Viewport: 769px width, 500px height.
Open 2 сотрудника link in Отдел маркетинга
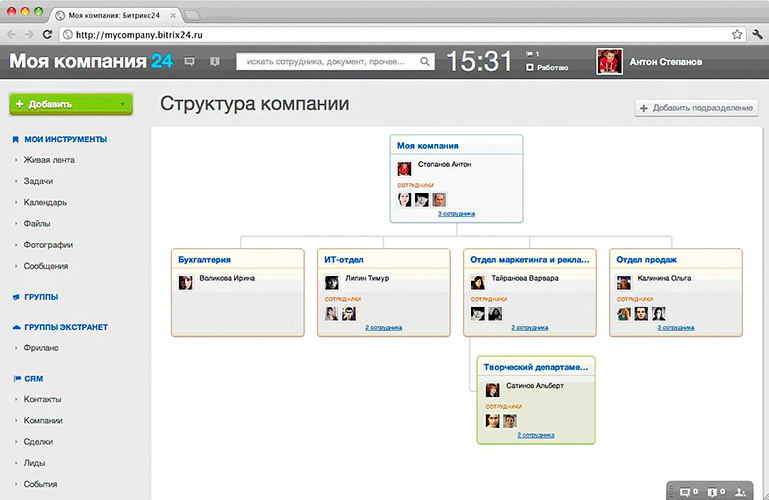tap(530, 327)
